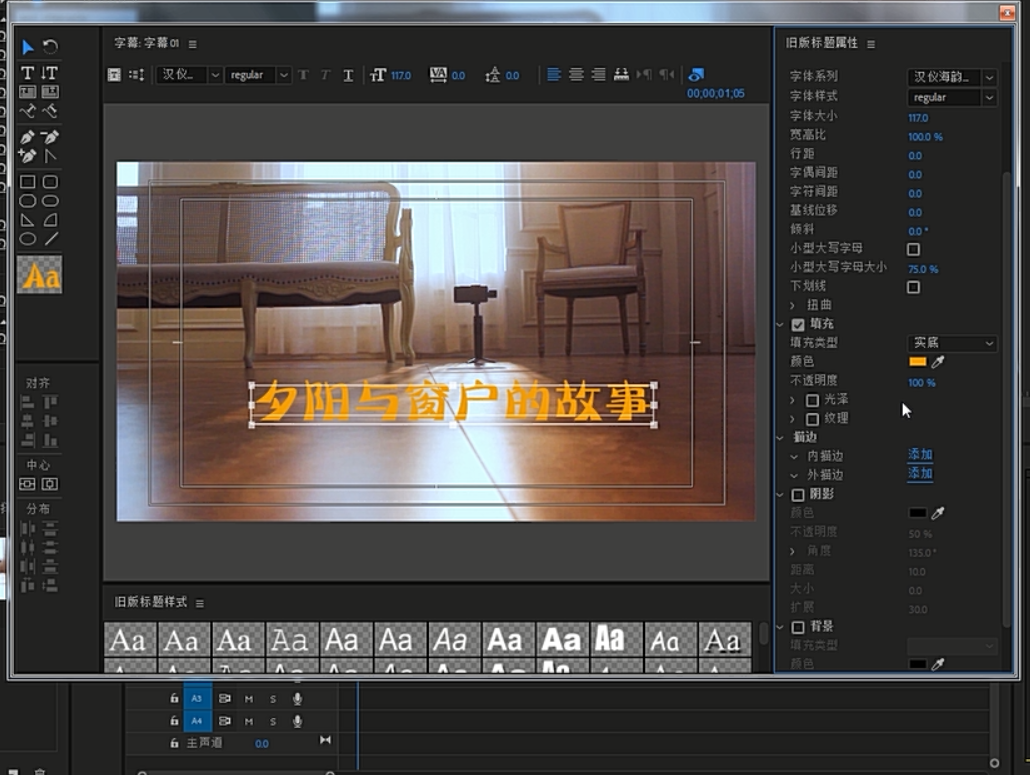Viewport: 1030px width, 775px height.
Task: Open the 字体样式 regular dropdown in properties
Action: [951, 97]
